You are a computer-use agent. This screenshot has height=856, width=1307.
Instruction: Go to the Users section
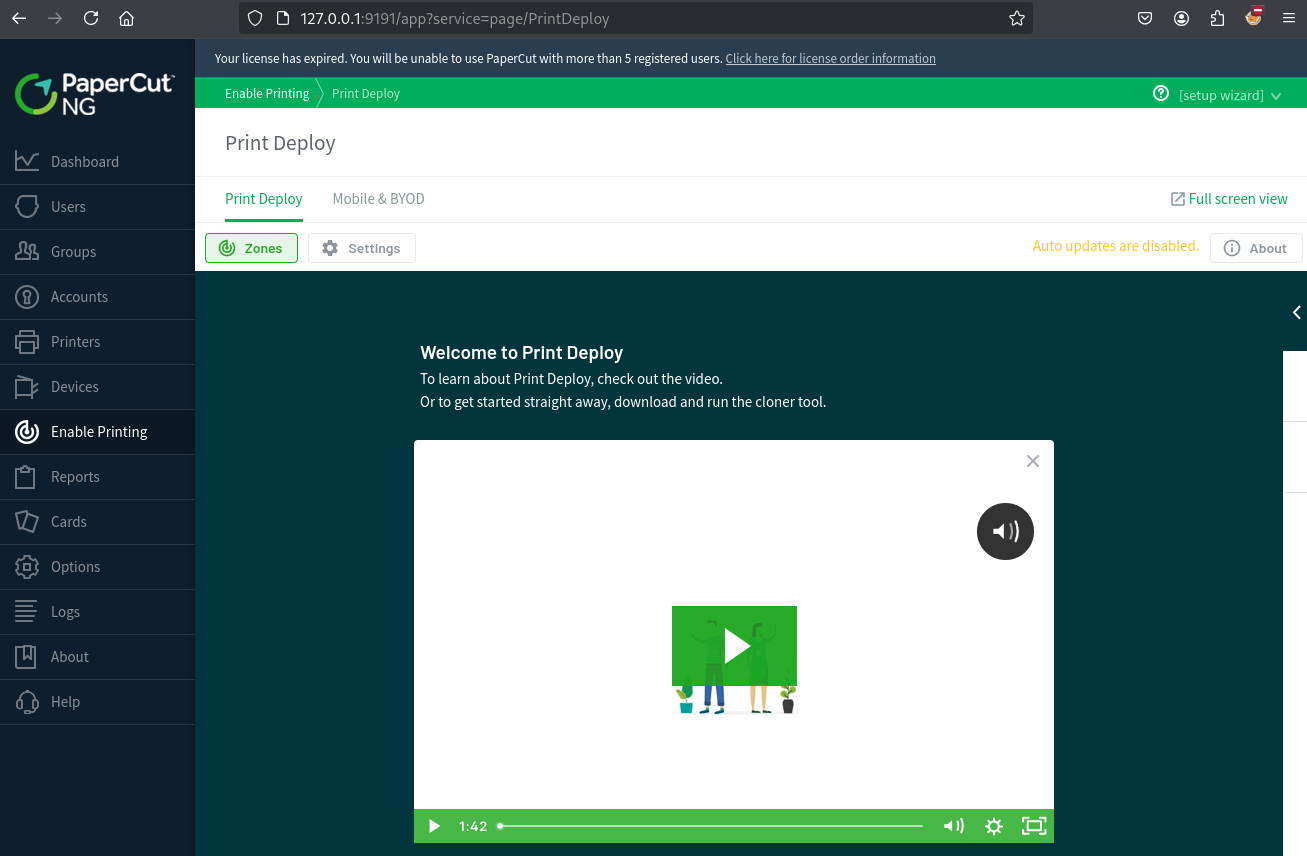coord(97,207)
